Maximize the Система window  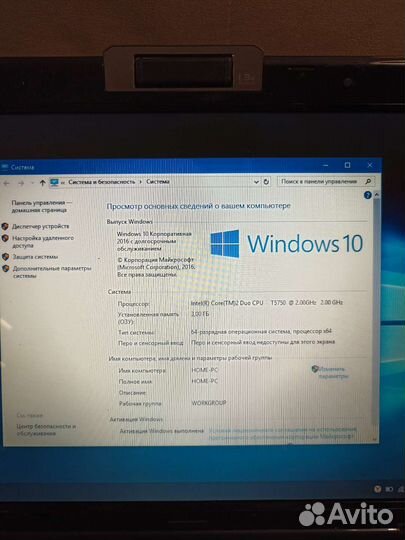point(347,165)
